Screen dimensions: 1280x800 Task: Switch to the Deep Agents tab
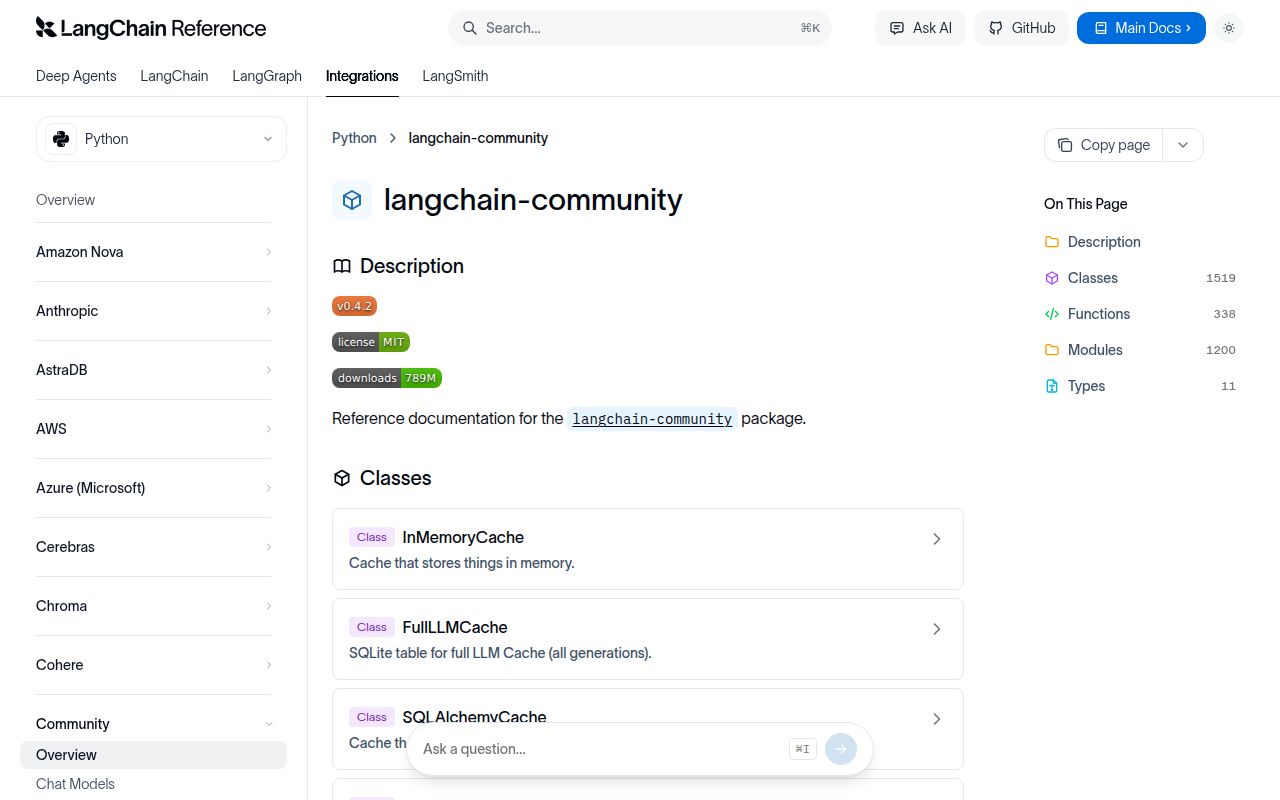pos(76,76)
